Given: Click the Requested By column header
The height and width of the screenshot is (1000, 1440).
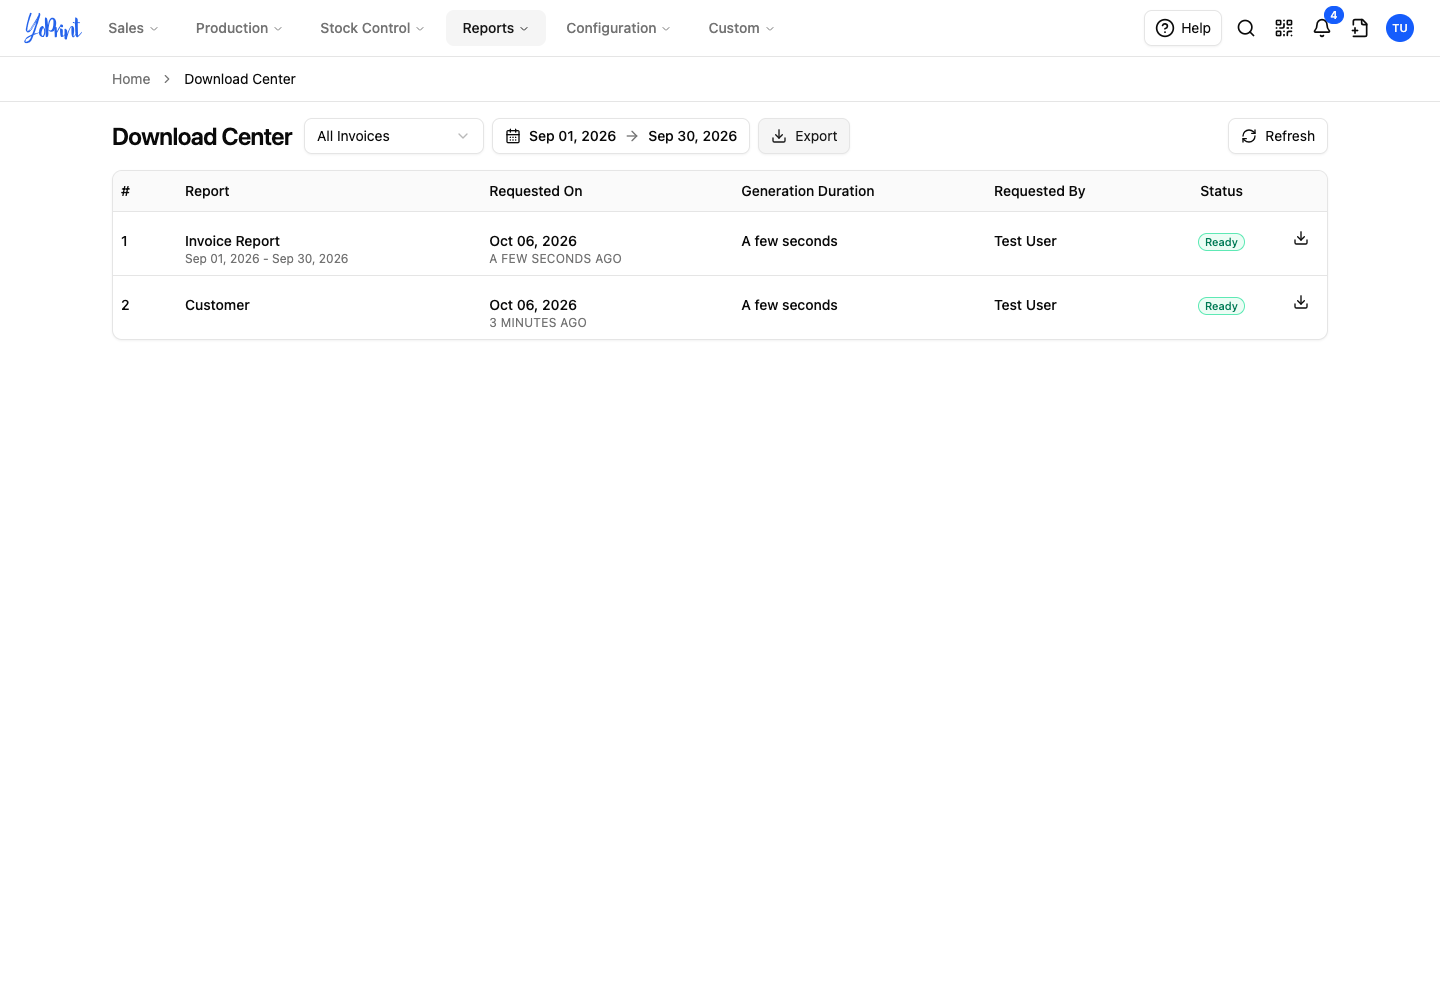Looking at the screenshot, I should (1039, 191).
